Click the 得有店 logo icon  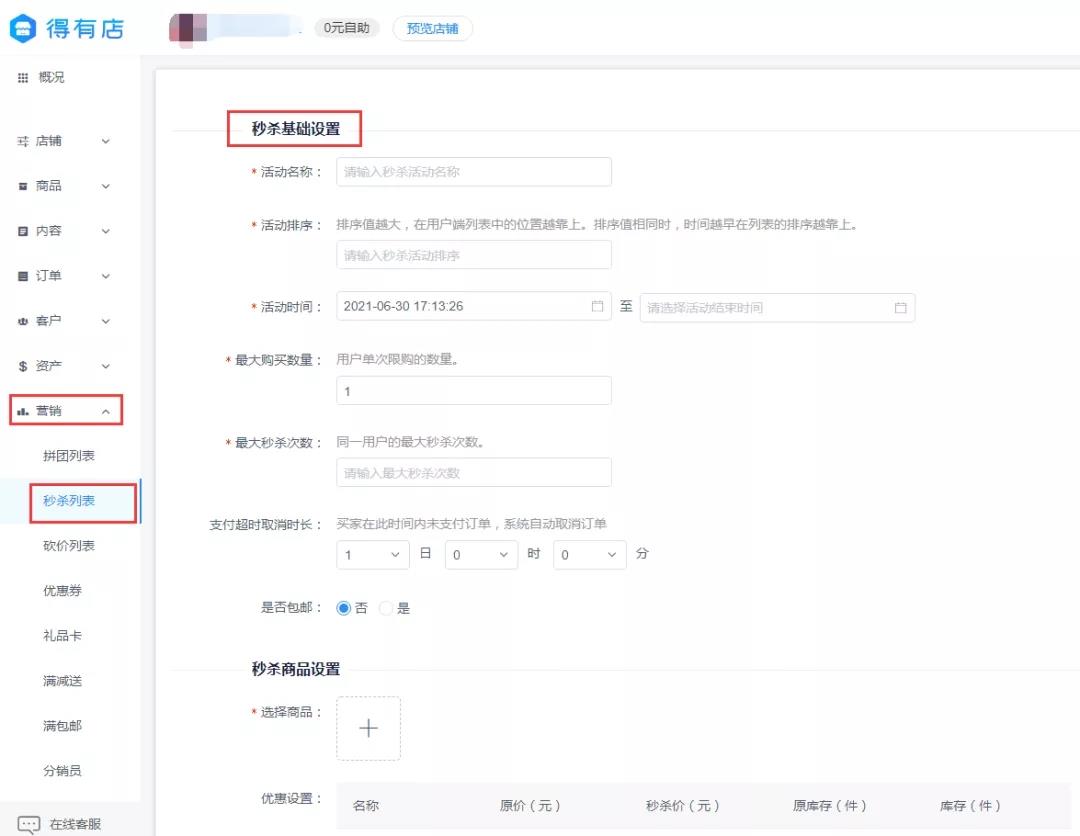pyautogui.click(x=23, y=29)
